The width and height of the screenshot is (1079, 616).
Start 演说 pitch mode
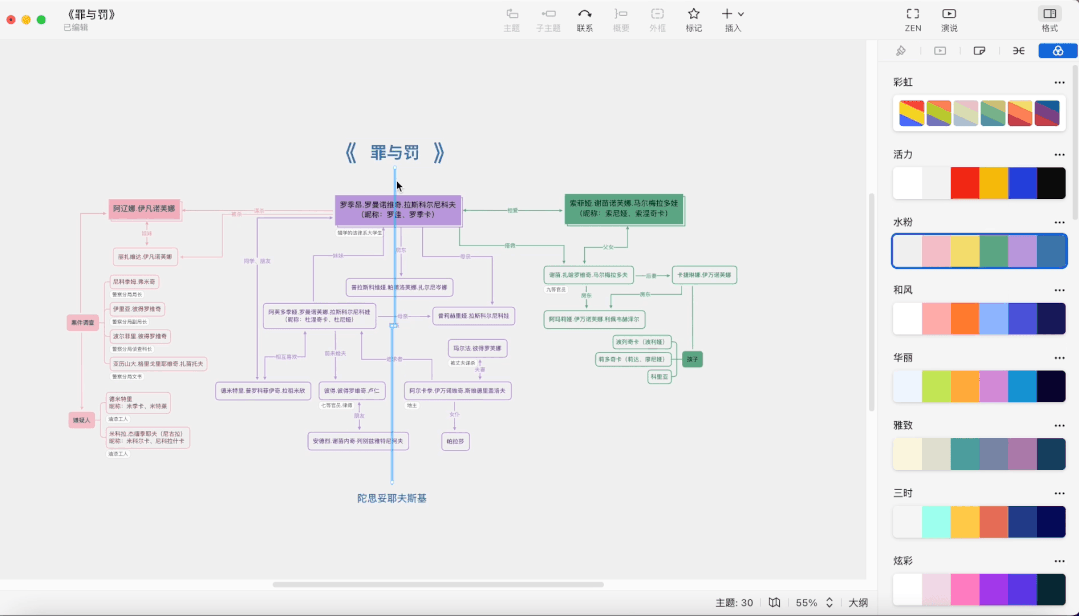click(949, 14)
